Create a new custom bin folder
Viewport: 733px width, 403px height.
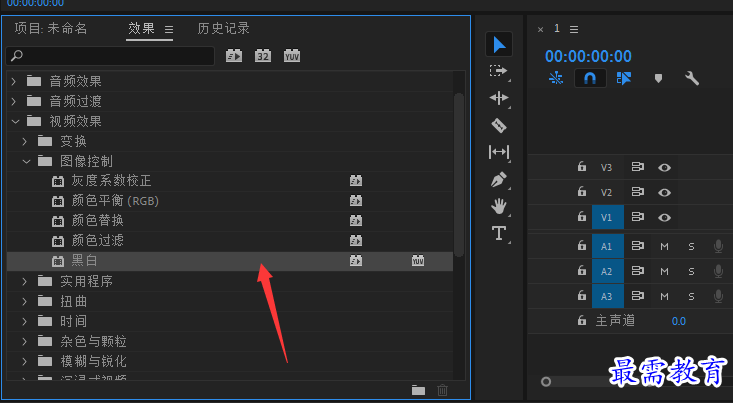[418, 390]
